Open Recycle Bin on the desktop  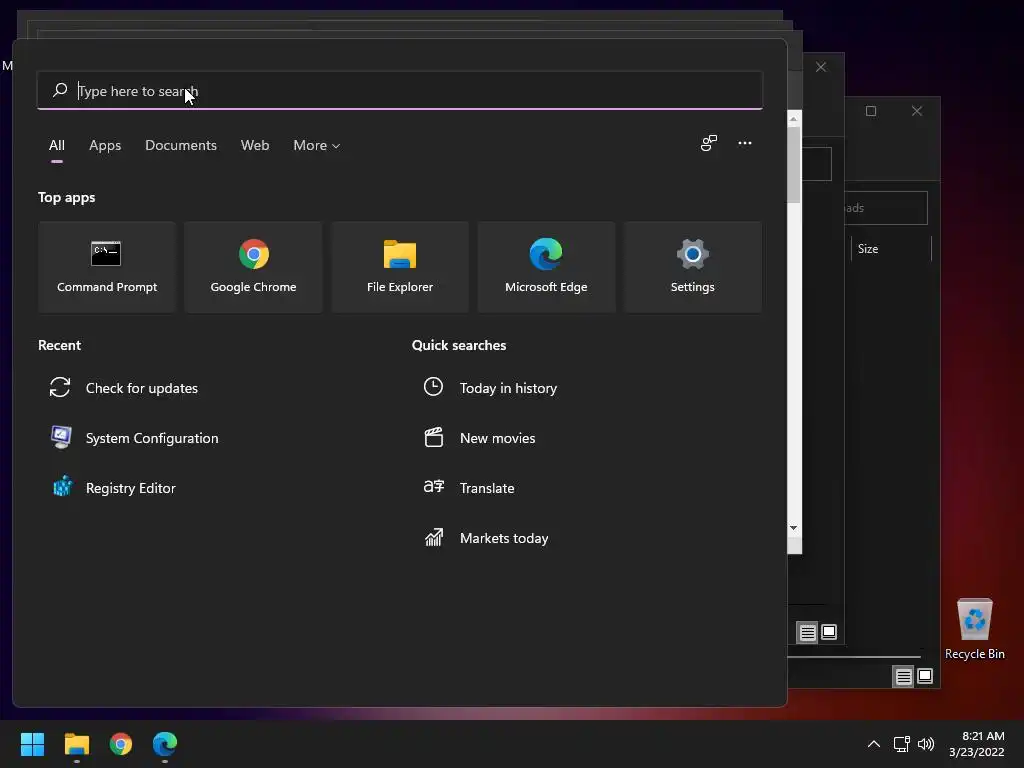tap(974, 630)
